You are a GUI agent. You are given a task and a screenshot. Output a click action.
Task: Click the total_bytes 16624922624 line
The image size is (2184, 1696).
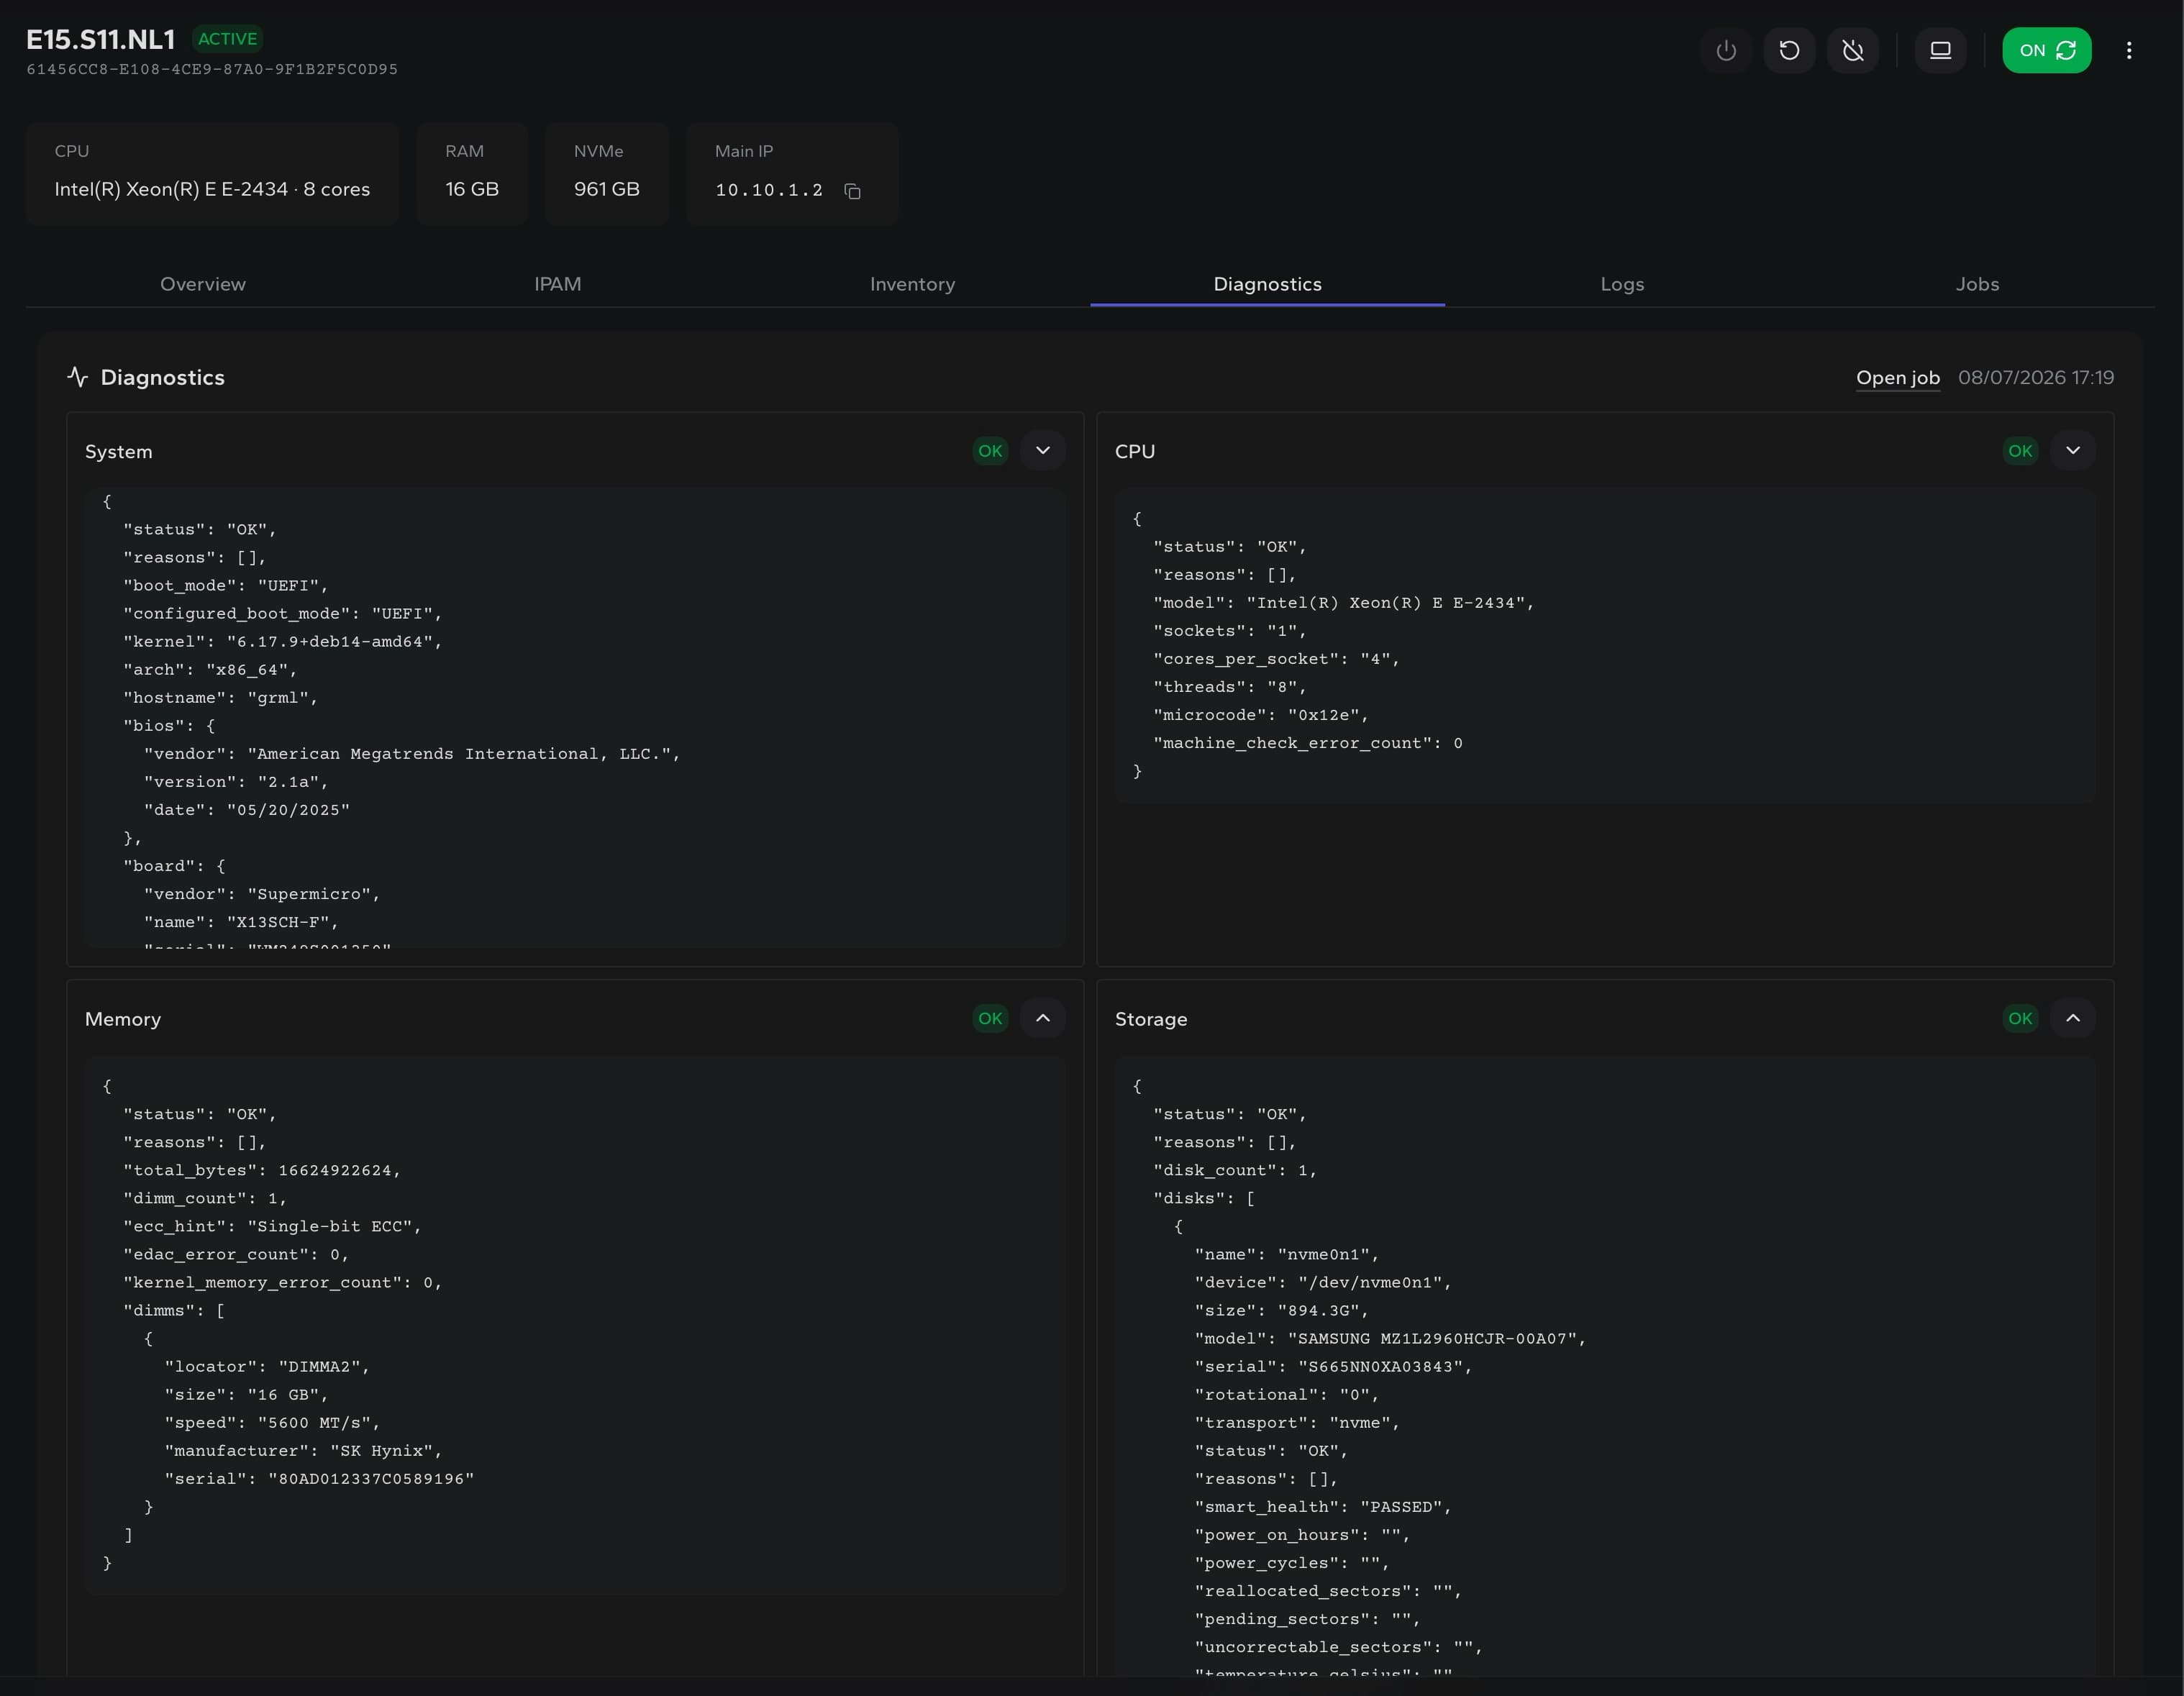262,1170
